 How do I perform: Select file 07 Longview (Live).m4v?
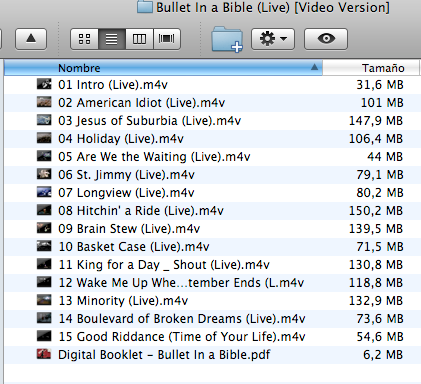[x=126, y=193]
